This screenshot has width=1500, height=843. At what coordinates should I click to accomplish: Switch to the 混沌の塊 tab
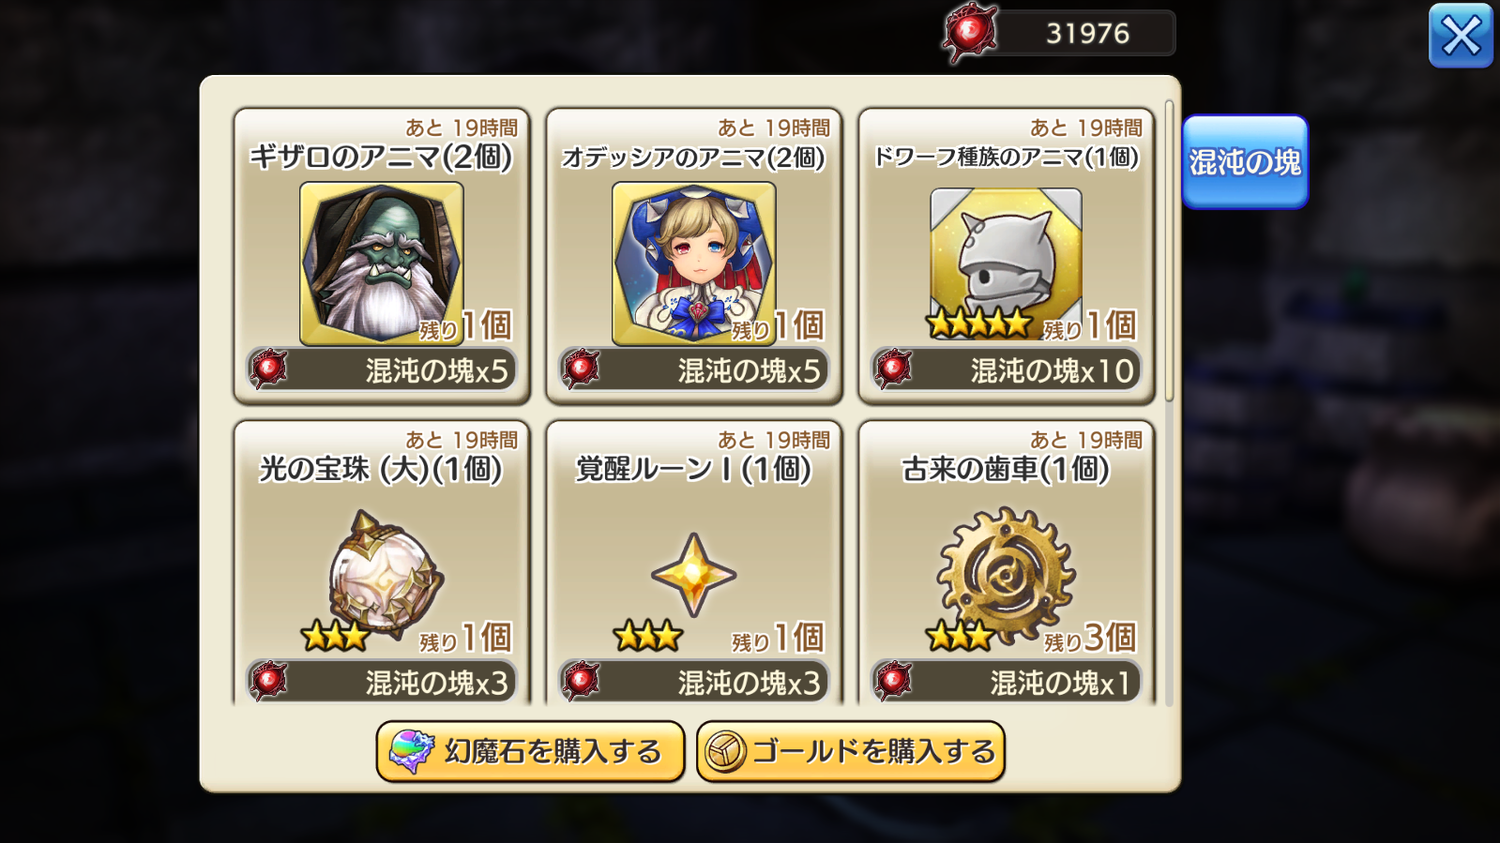click(1245, 162)
